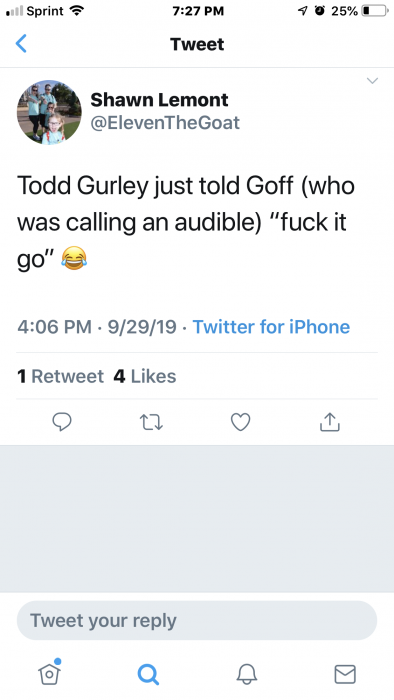The width and height of the screenshot is (394, 700).
Task: Tap the Tweet your reply field
Action: point(197,621)
